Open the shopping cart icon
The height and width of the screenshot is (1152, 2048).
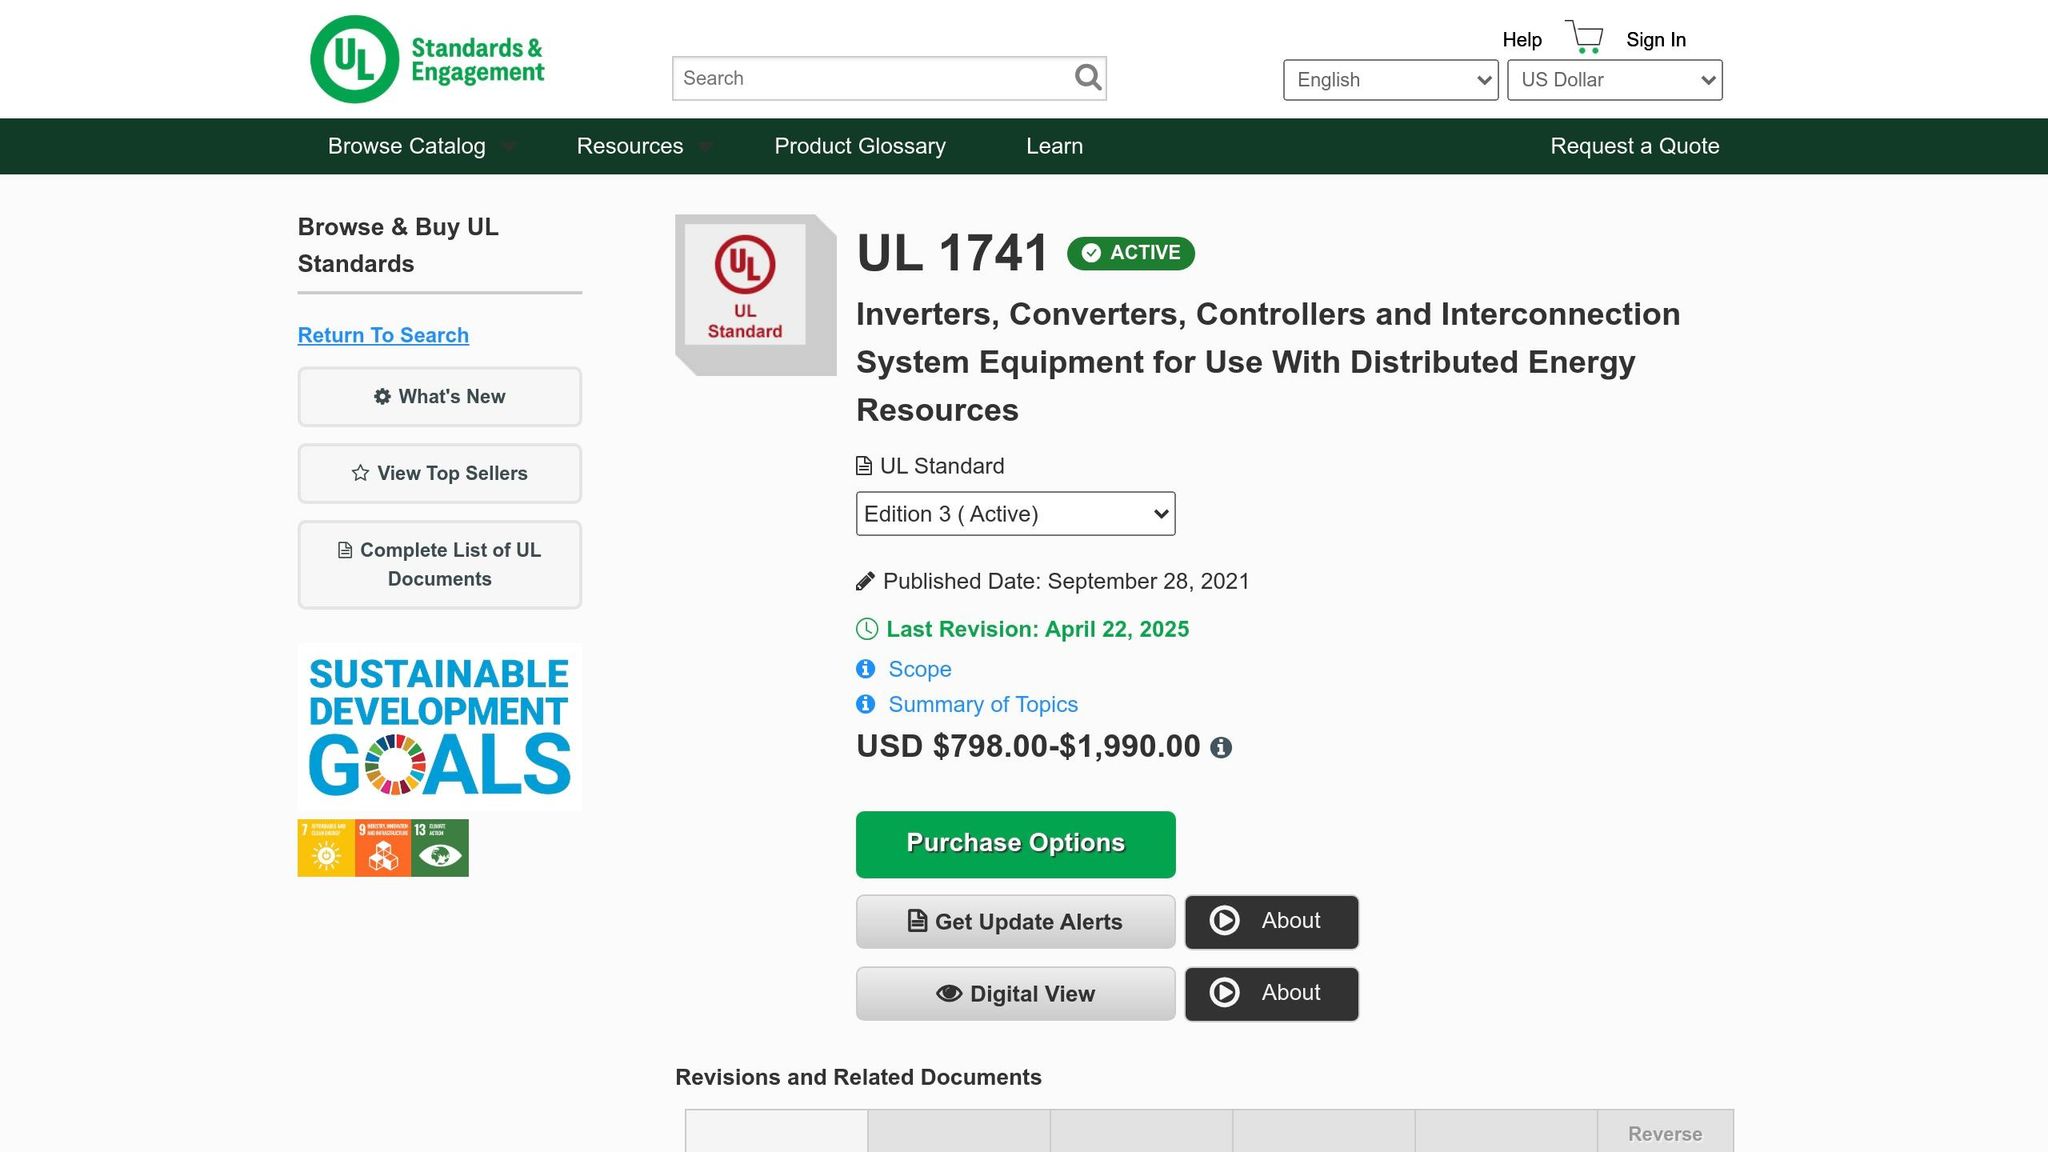tap(1584, 37)
